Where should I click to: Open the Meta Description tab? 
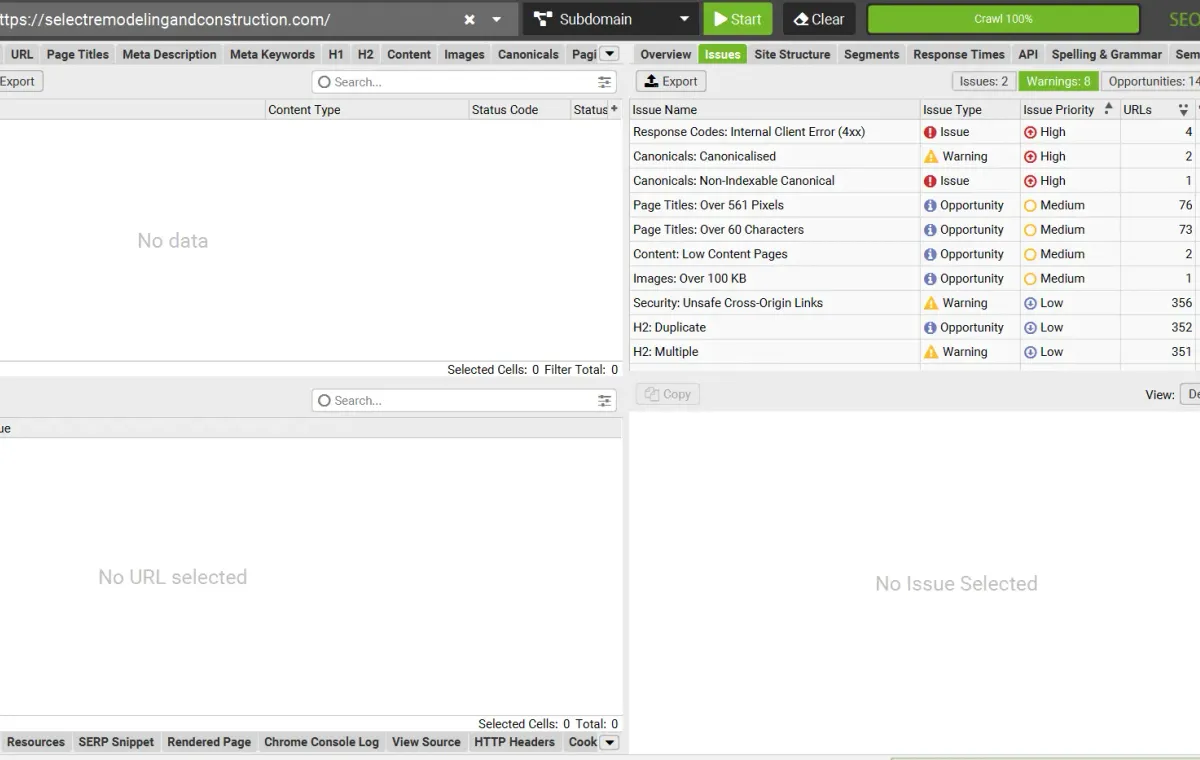(x=169, y=54)
